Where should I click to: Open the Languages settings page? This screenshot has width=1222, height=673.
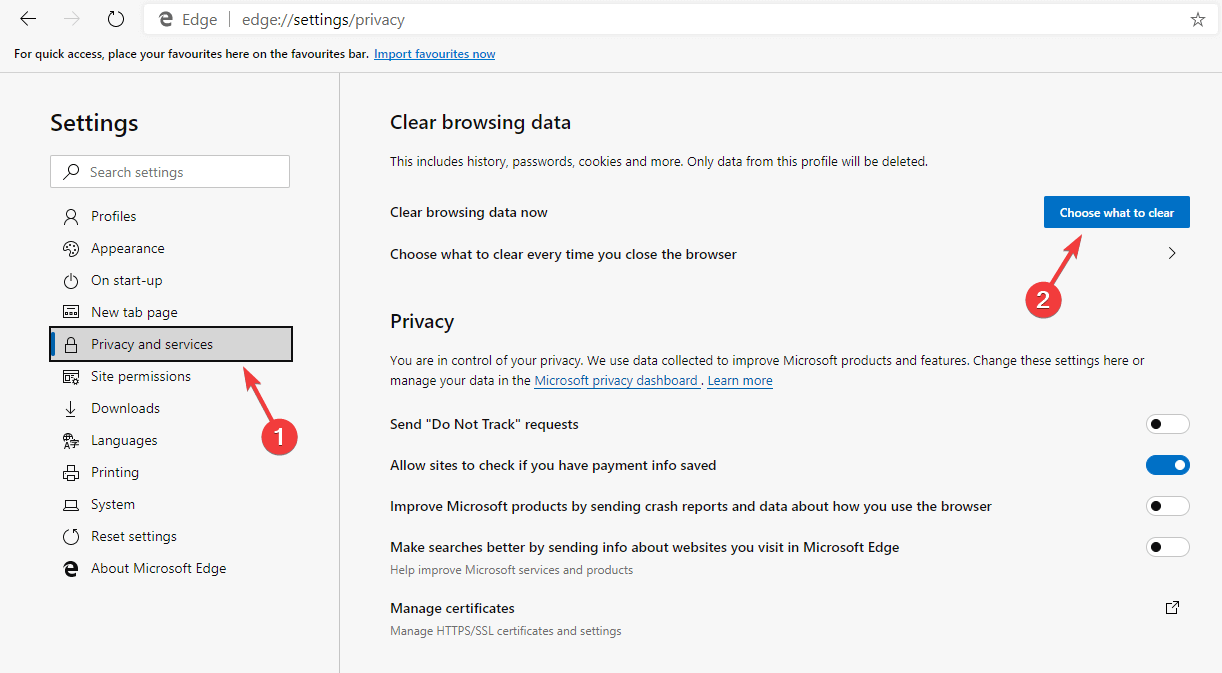(x=124, y=440)
